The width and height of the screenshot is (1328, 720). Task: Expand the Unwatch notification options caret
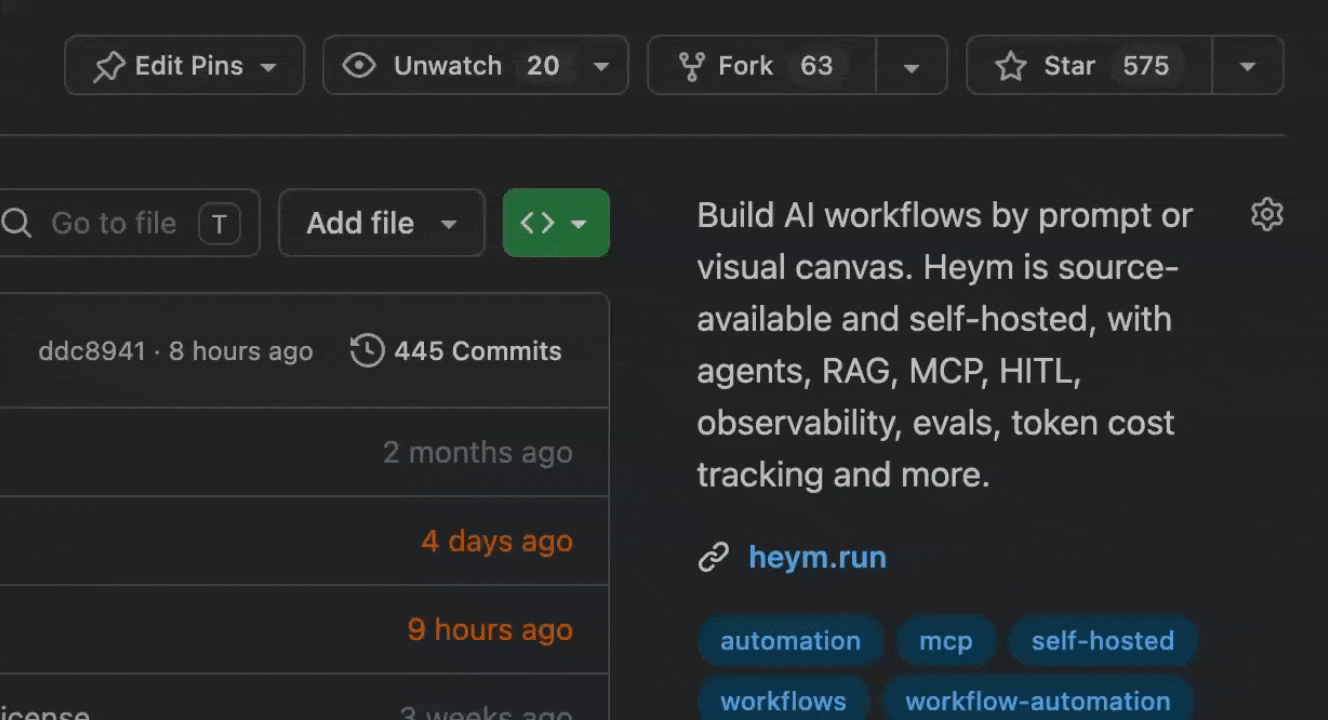pyautogui.click(x=601, y=67)
